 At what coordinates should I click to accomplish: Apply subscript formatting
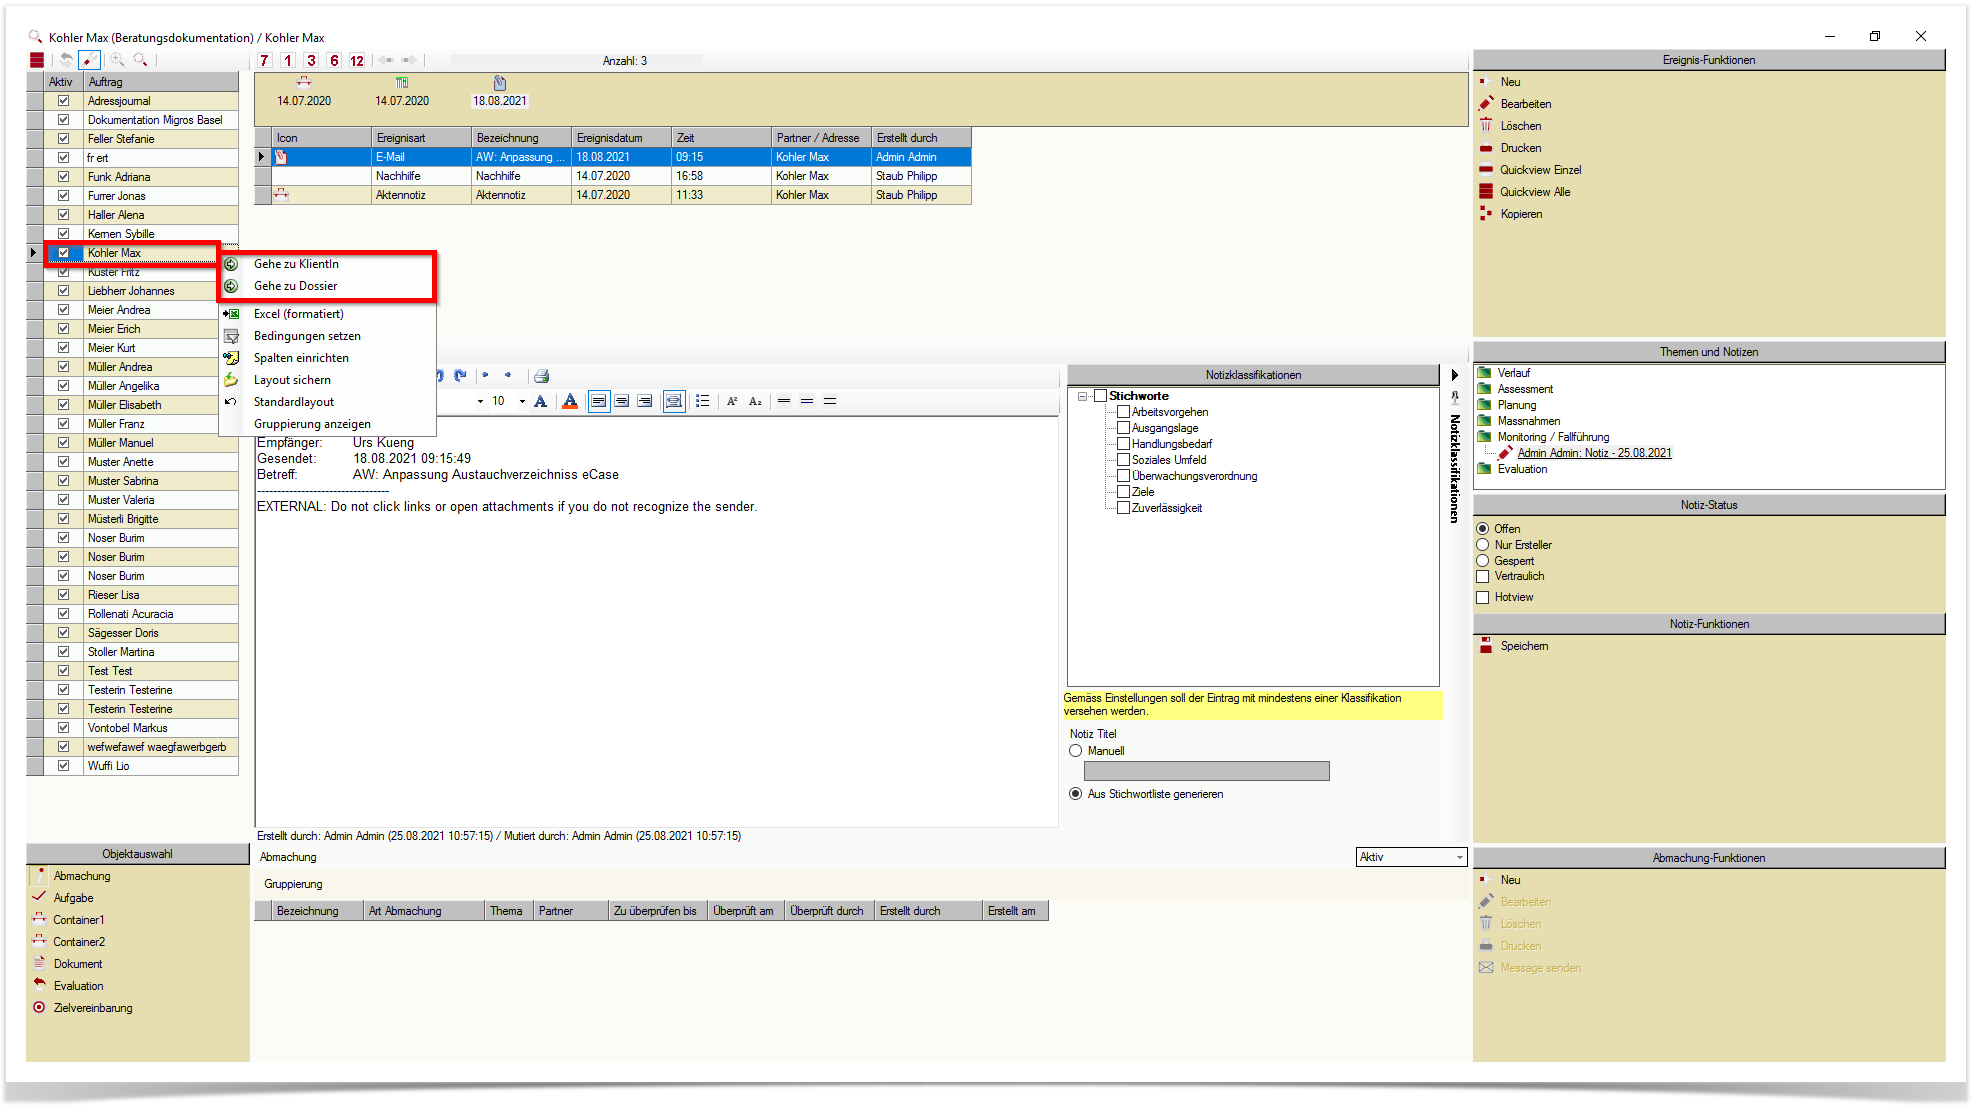point(755,401)
